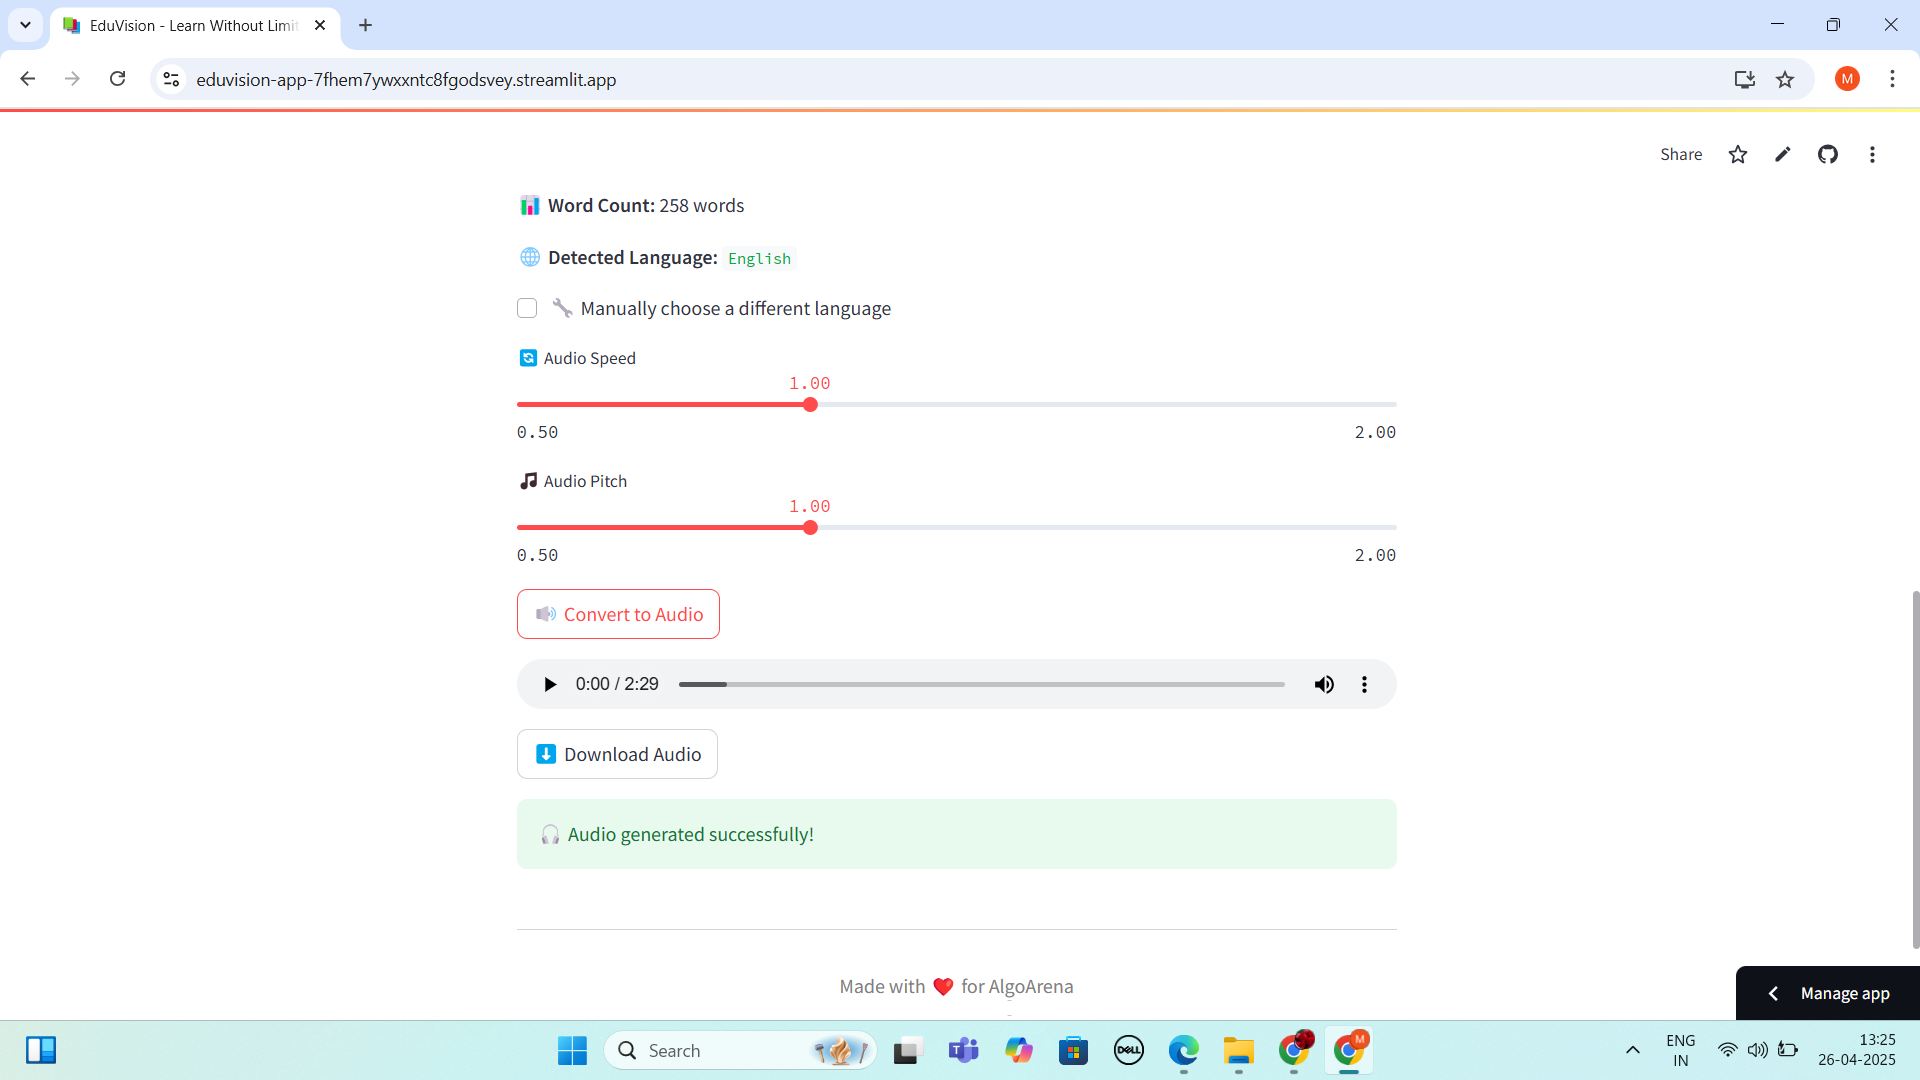View site information icon in address bar
The image size is (1920, 1080).
(x=171, y=79)
